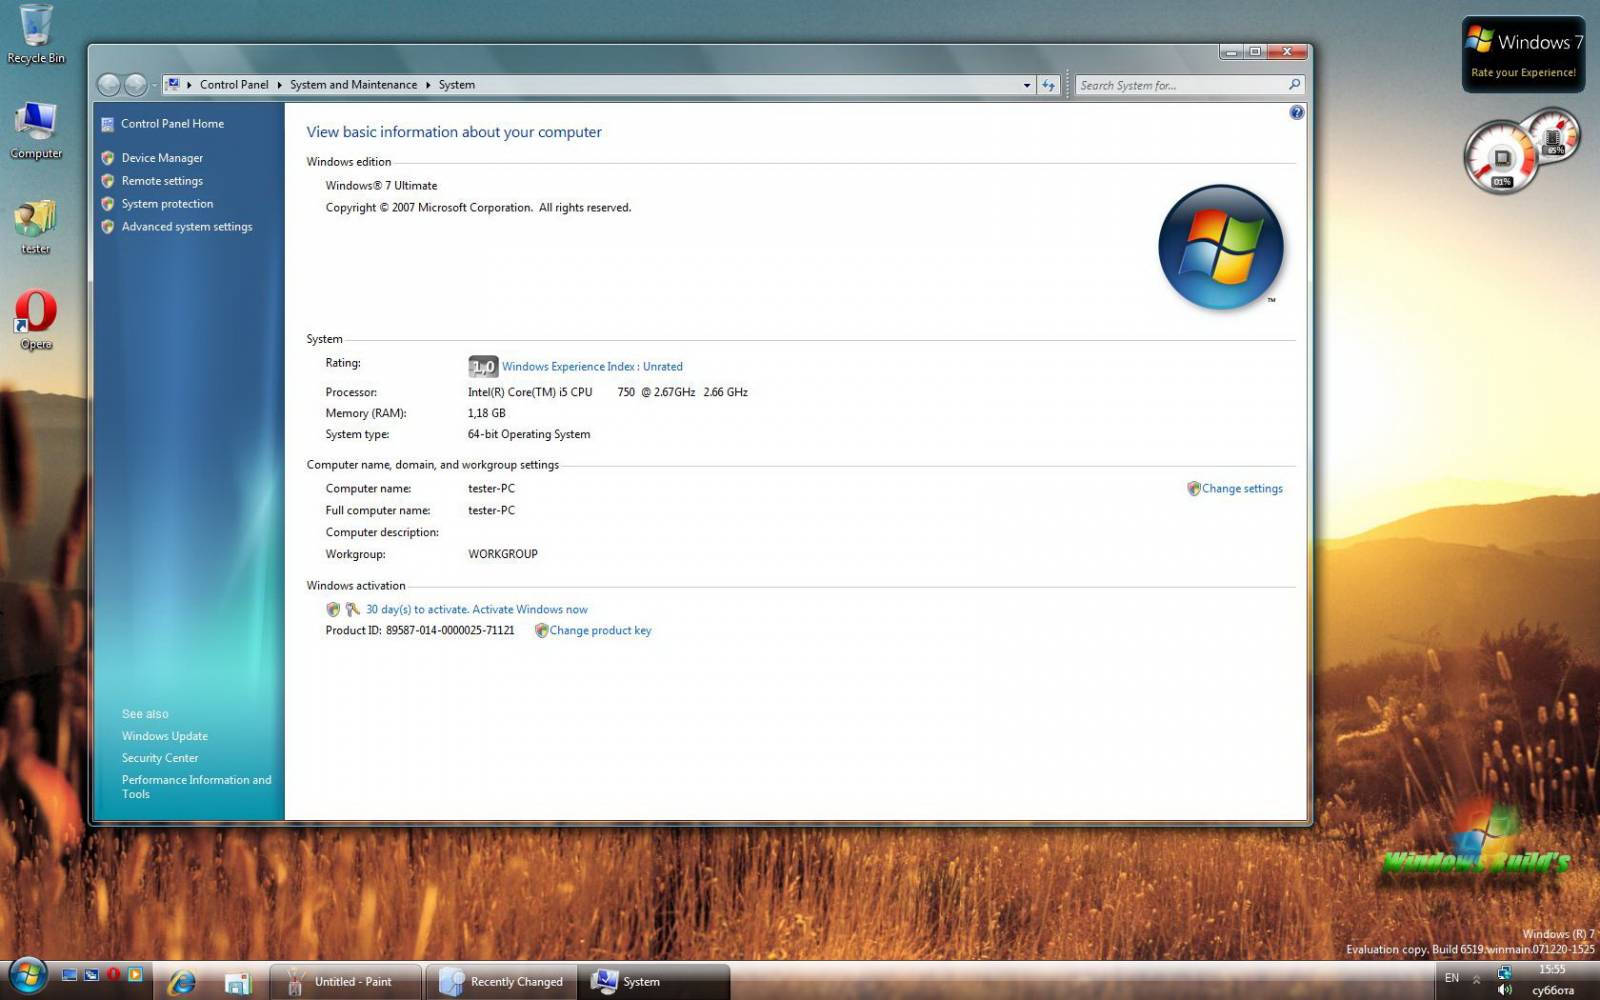The image size is (1600, 1000).
Task: Click Switch between windows in Quick Launch
Action: 91,975
